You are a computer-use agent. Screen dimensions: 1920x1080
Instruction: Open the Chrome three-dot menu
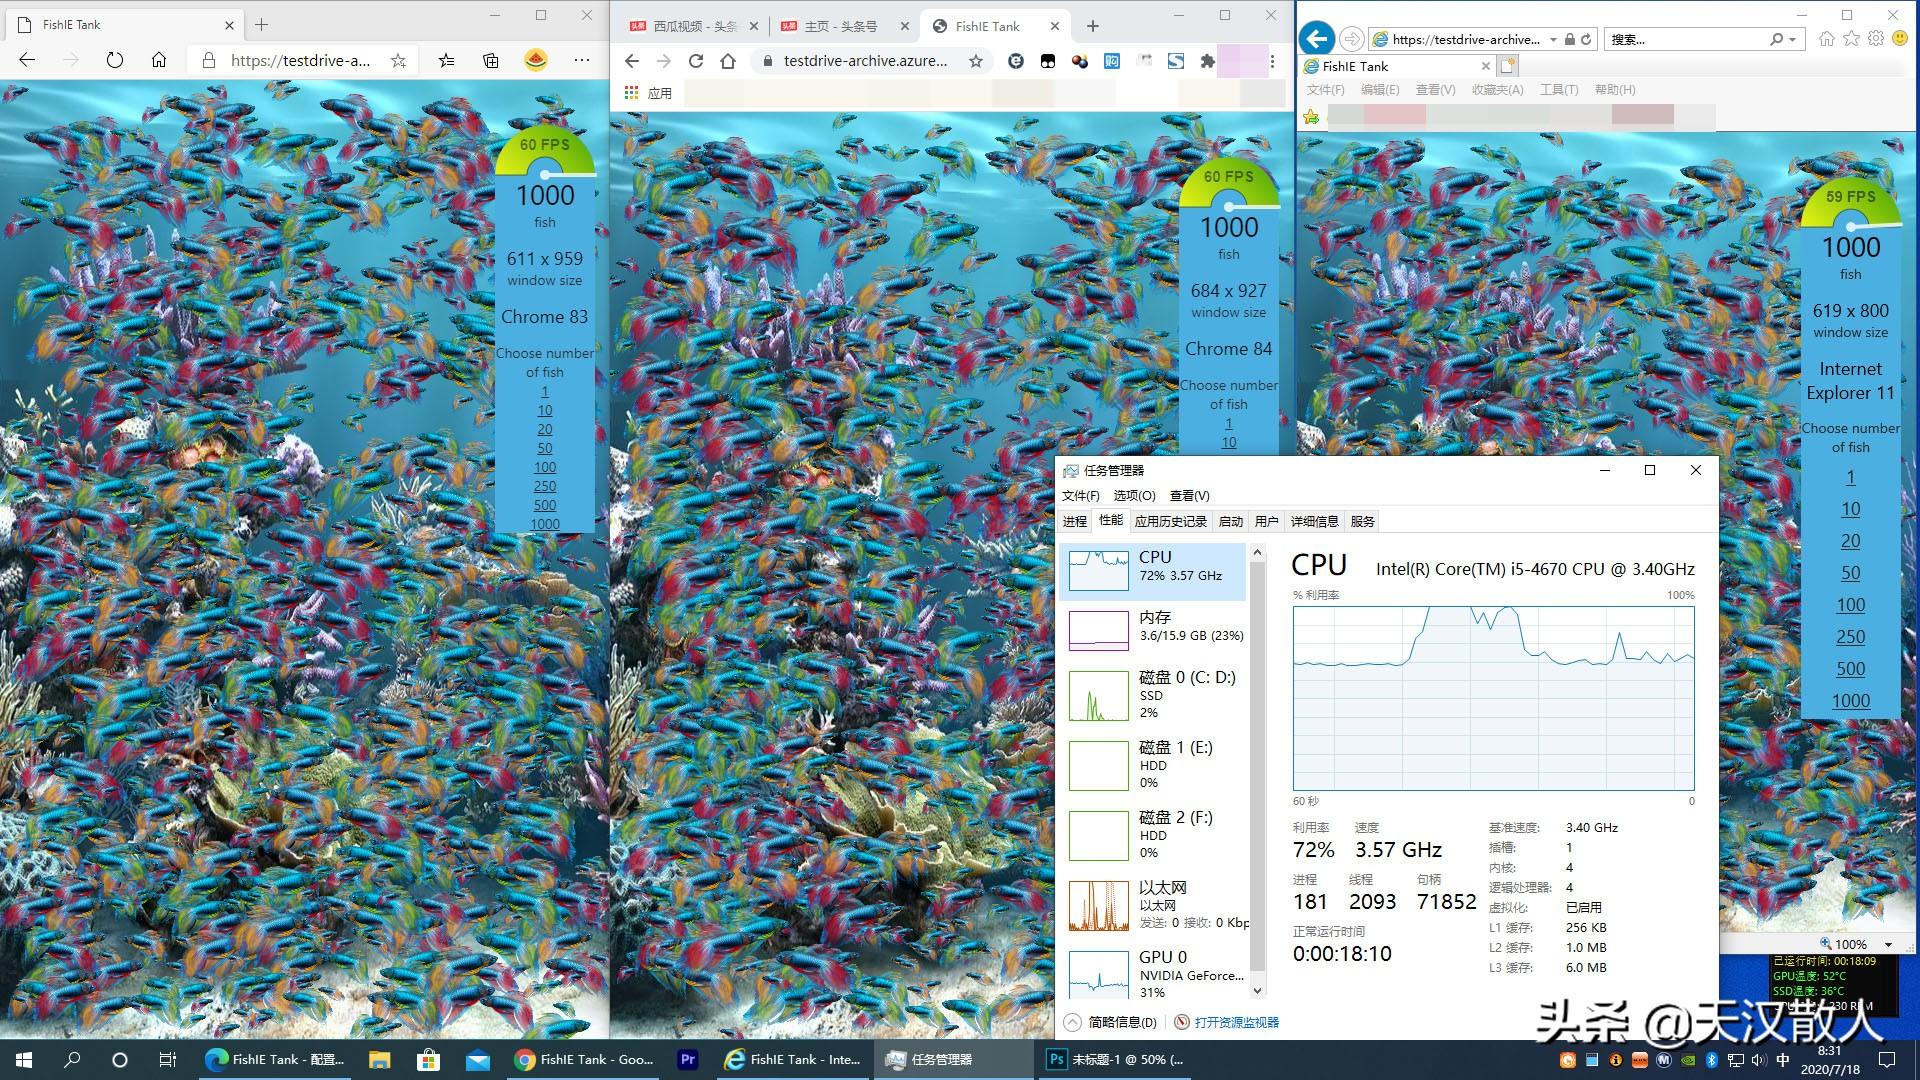coord(1272,61)
